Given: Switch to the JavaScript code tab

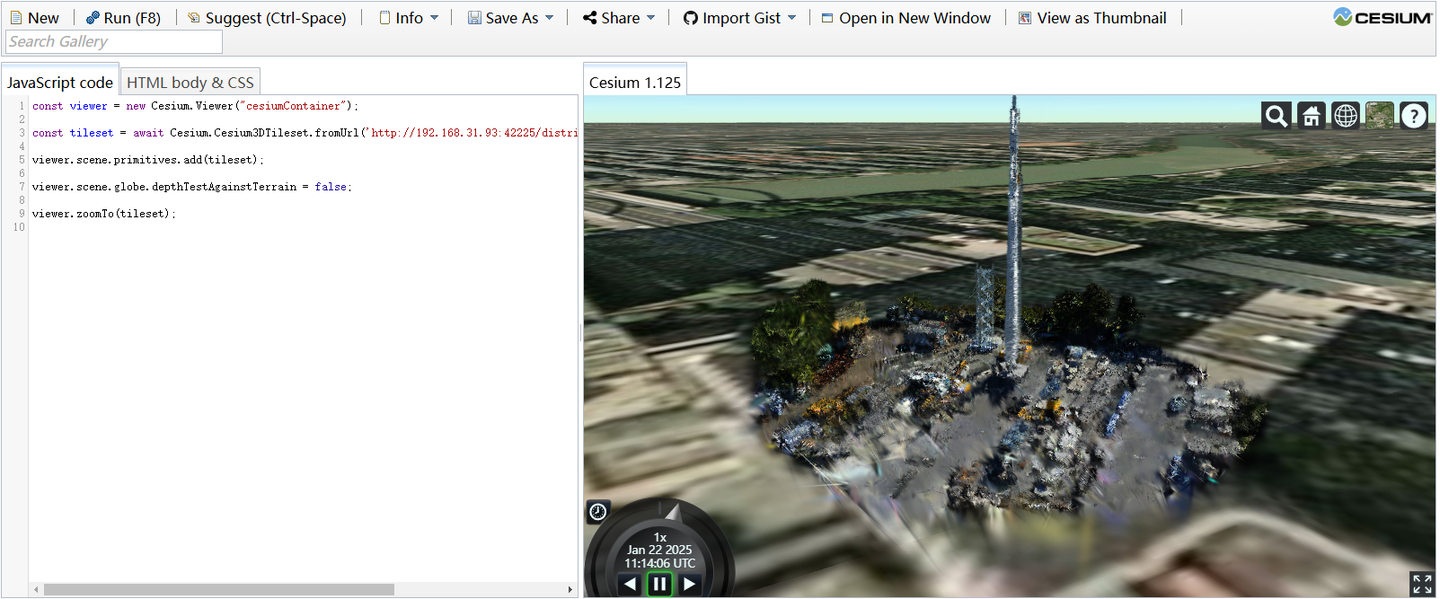Looking at the screenshot, I should 60,82.
